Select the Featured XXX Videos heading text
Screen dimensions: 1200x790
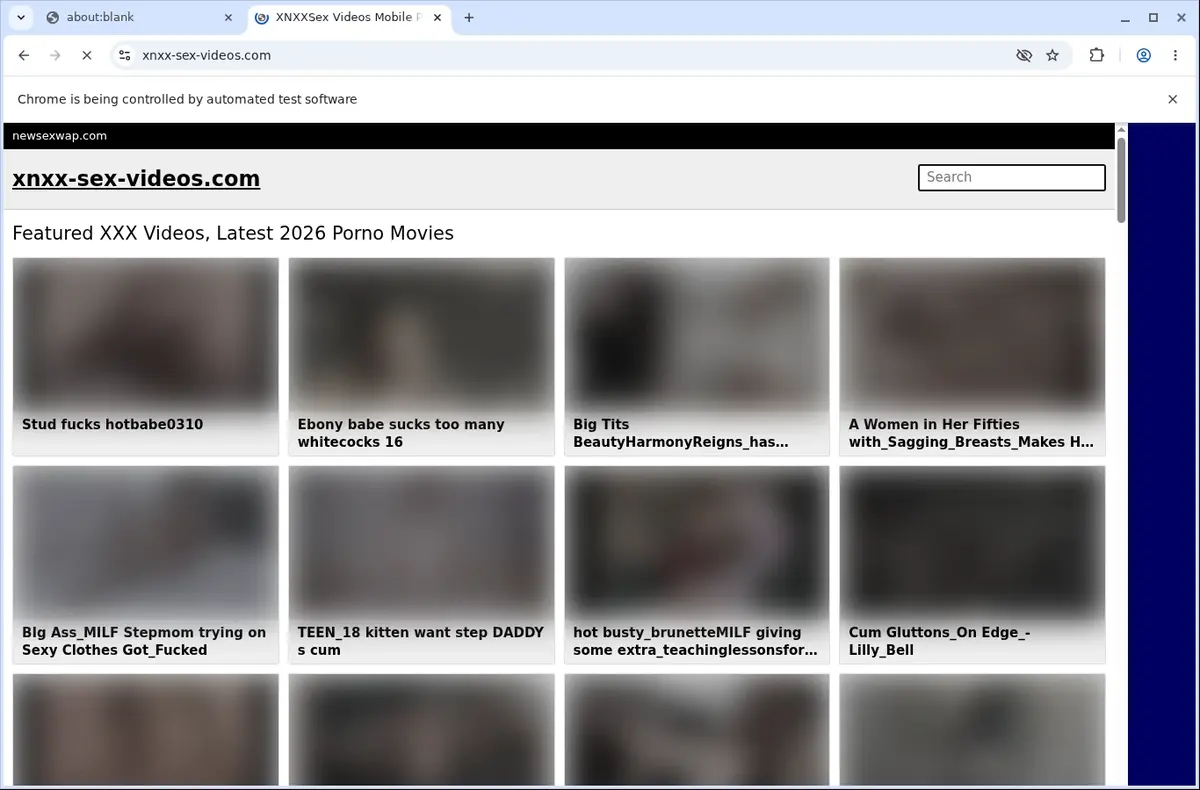pyautogui.click(x=233, y=234)
